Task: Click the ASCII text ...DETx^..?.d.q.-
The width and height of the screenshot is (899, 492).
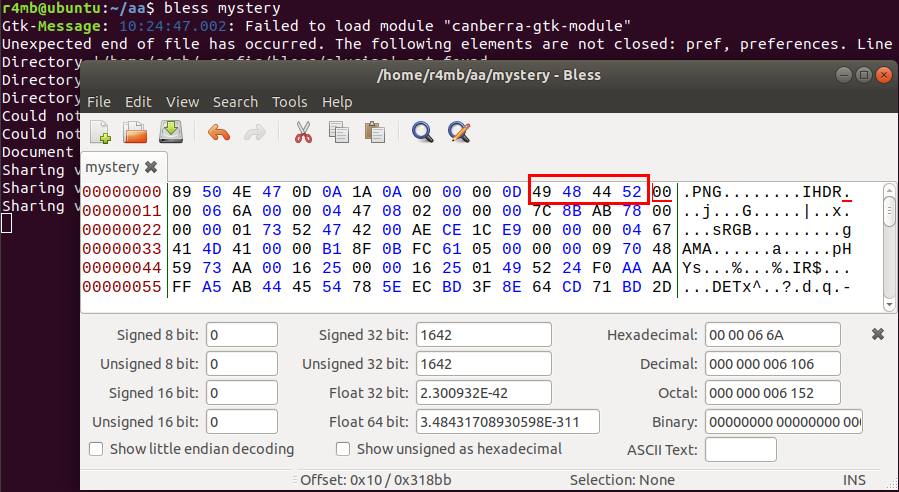Action: coord(767,287)
